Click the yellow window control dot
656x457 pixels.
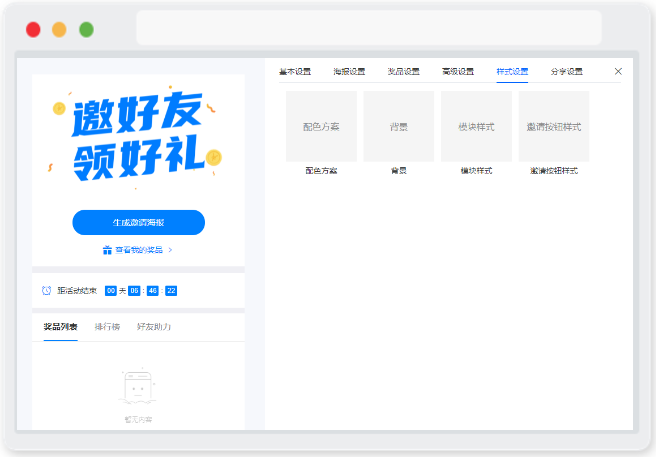tap(59, 30)
